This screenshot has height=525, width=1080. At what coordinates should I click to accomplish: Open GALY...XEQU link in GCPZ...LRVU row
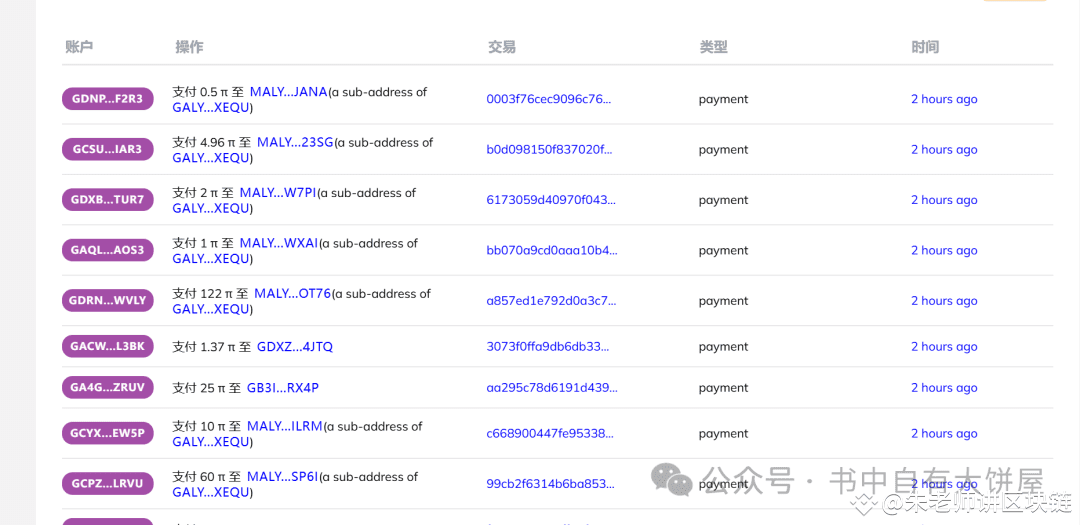211,492
